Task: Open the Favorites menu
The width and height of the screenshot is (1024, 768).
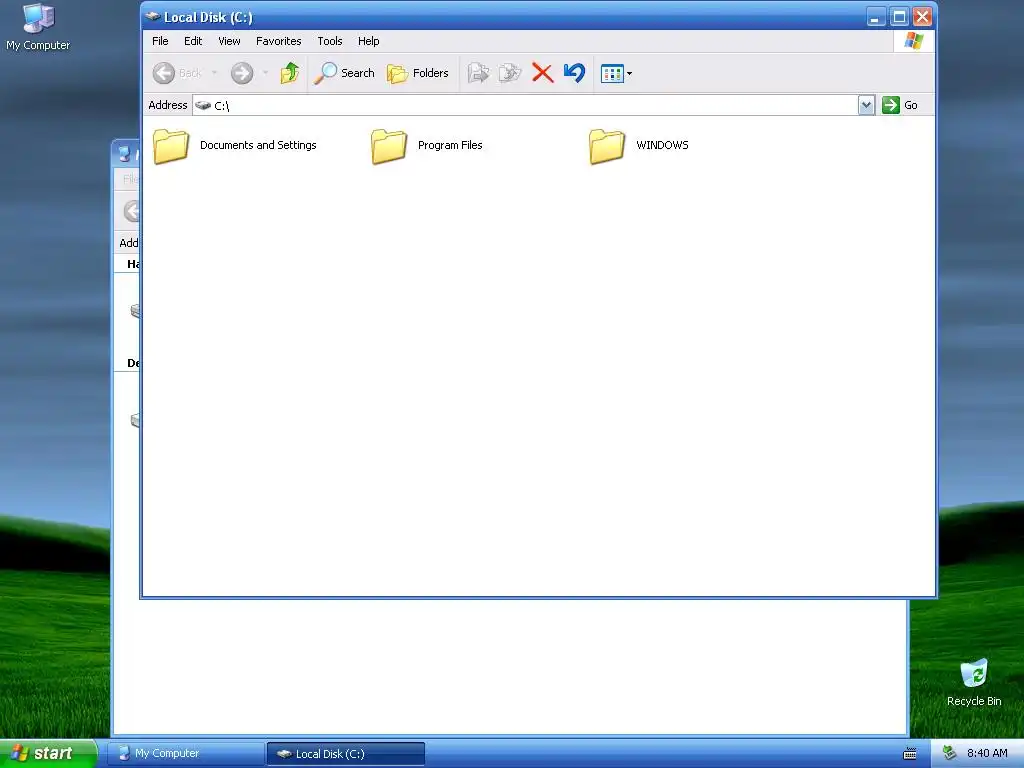Action: [278, 41]
